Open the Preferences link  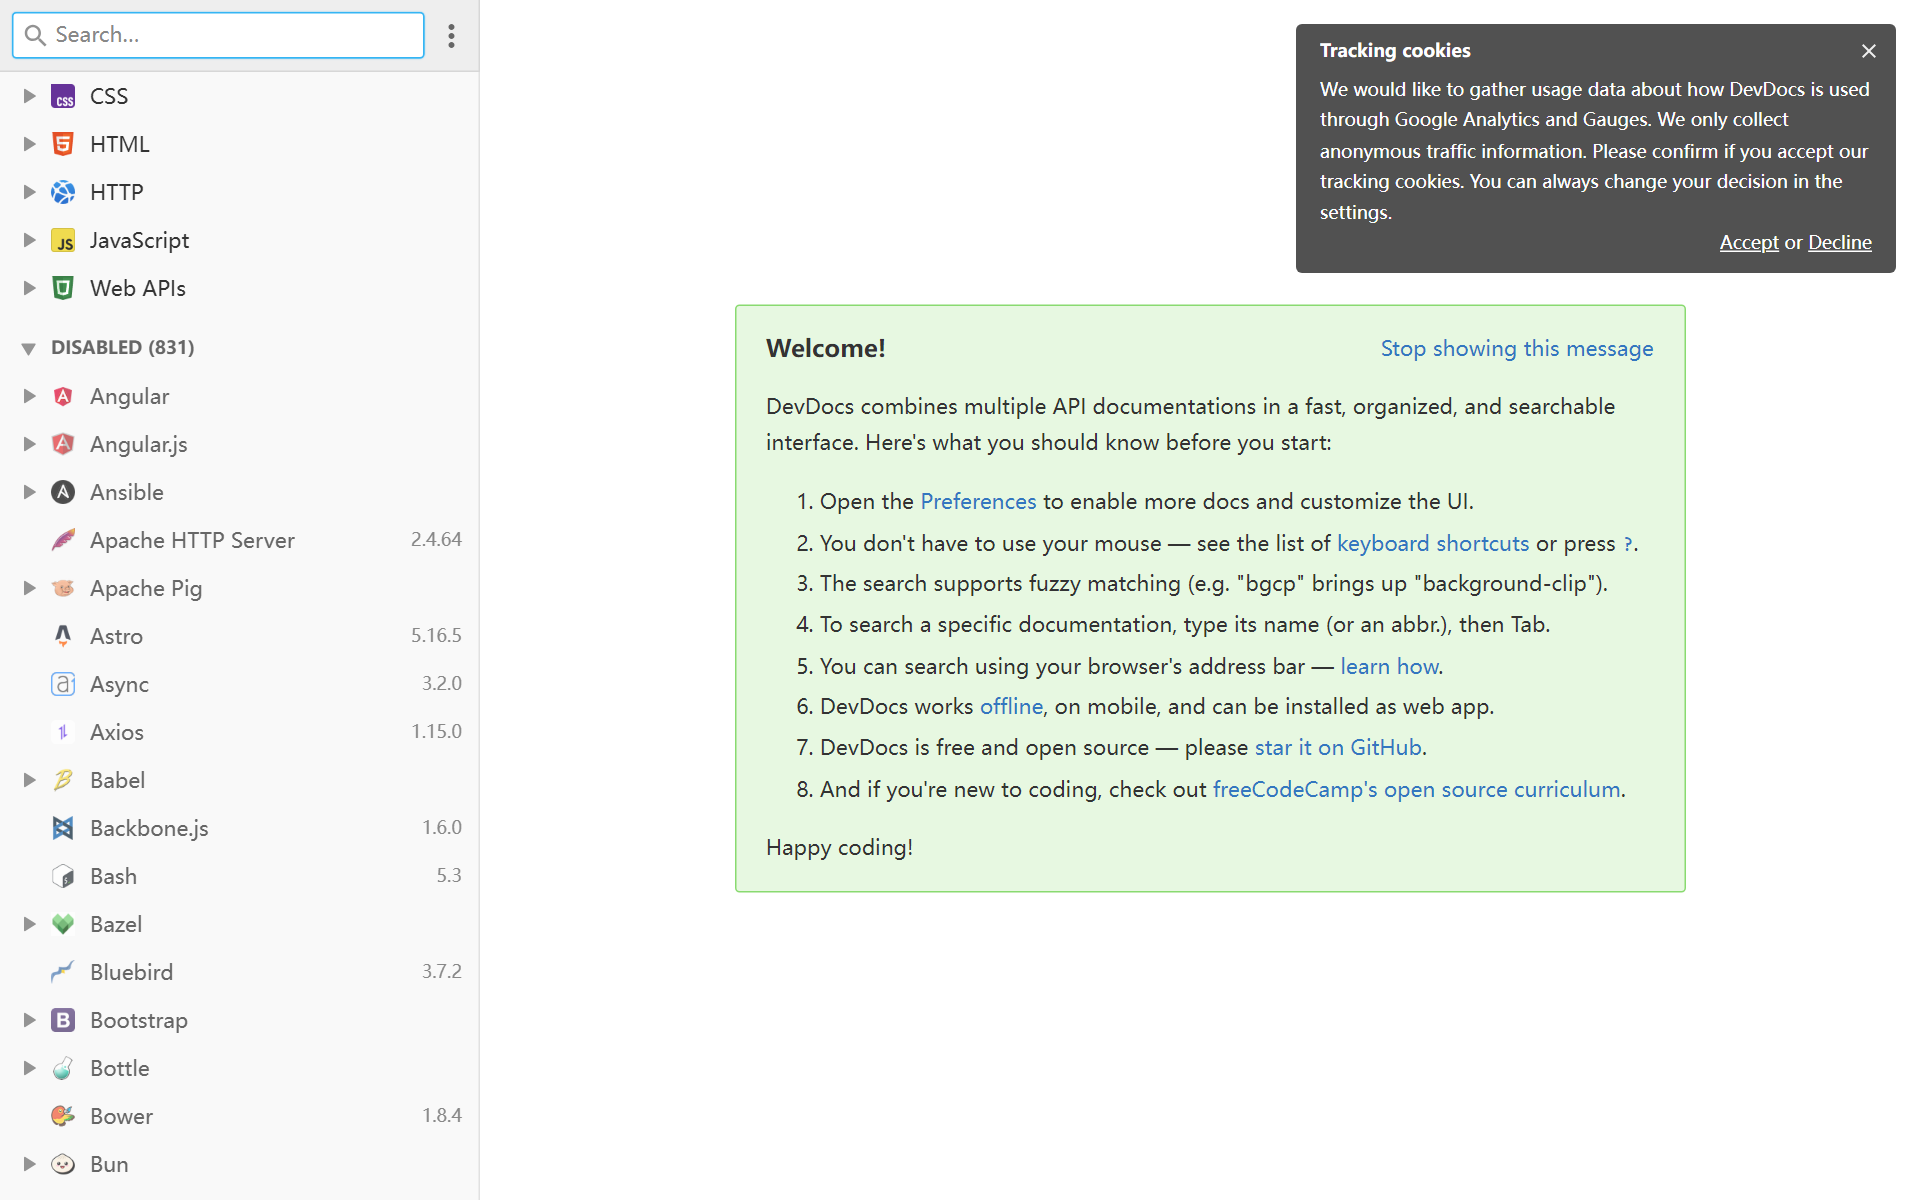coord(978,501)
